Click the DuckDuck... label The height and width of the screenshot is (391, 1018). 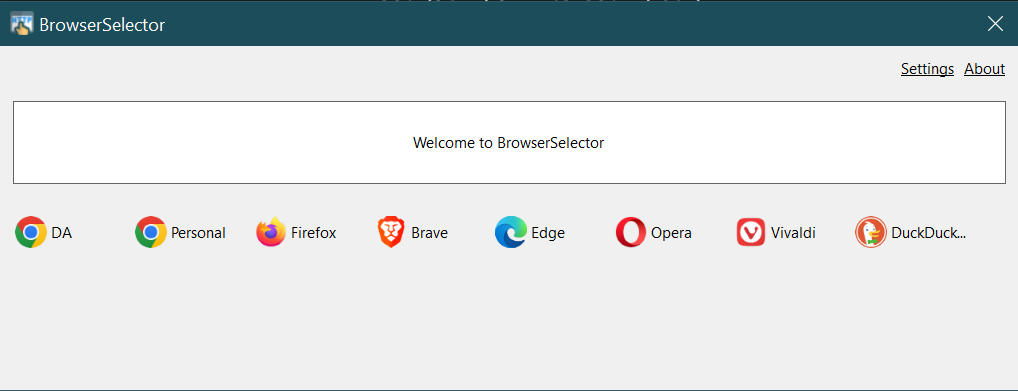(x=929, y=233)
